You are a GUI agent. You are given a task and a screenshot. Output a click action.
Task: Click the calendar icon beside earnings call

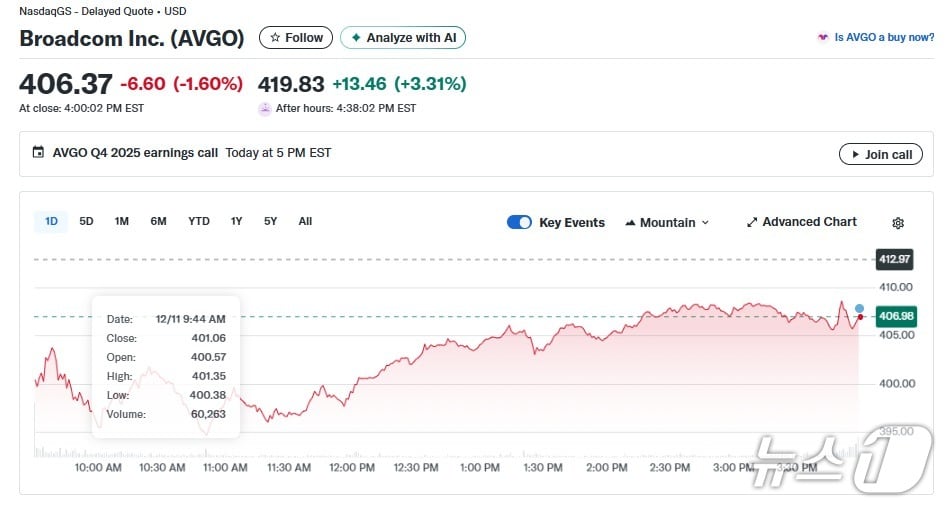pyautogui.click(x=38, y=153)
